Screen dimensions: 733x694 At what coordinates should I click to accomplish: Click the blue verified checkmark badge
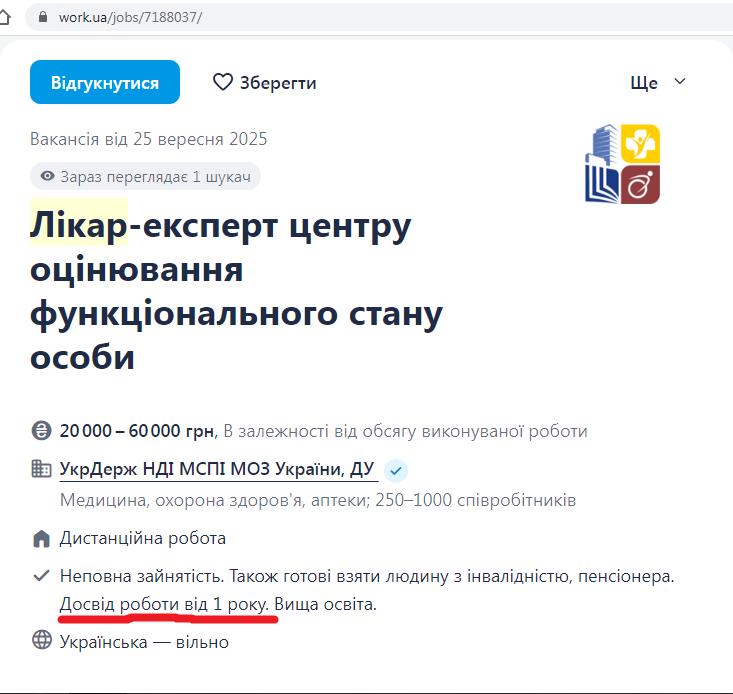[396, 470]
